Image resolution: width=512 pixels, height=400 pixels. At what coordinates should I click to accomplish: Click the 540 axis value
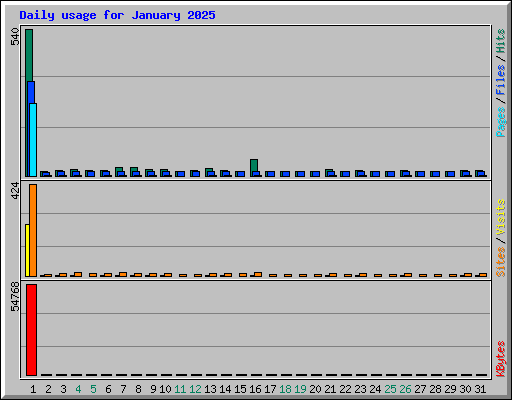[x=15, y=37]
